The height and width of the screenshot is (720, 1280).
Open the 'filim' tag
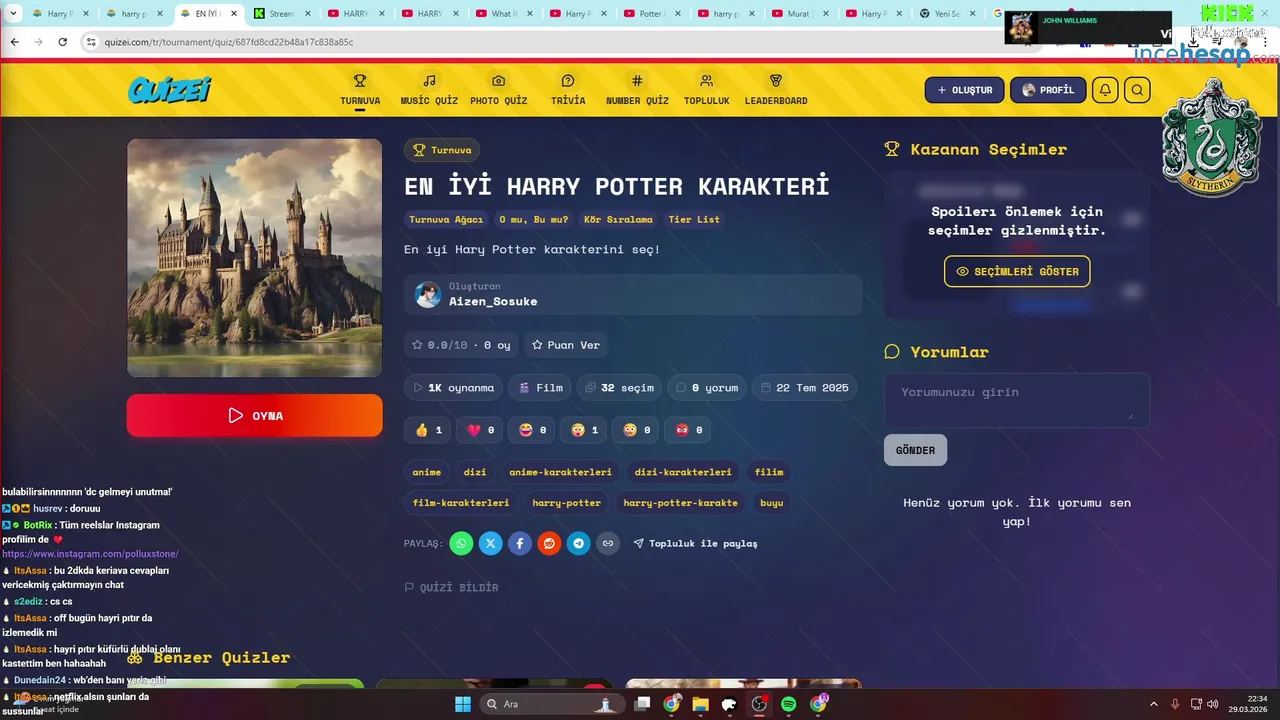click(769, 472)
